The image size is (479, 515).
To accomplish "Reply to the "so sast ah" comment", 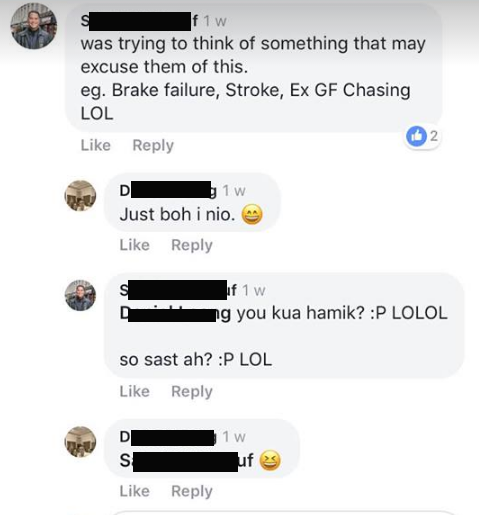I will click(x=192, y=392).
